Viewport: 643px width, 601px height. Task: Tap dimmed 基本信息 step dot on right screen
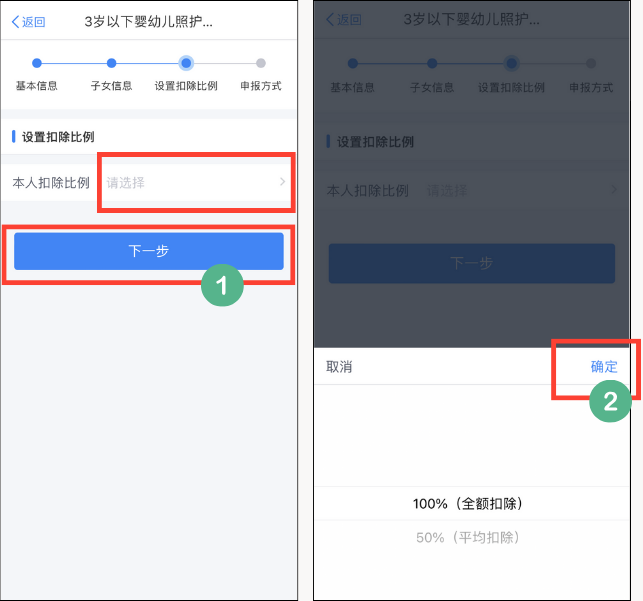click(x=353, y=64)
